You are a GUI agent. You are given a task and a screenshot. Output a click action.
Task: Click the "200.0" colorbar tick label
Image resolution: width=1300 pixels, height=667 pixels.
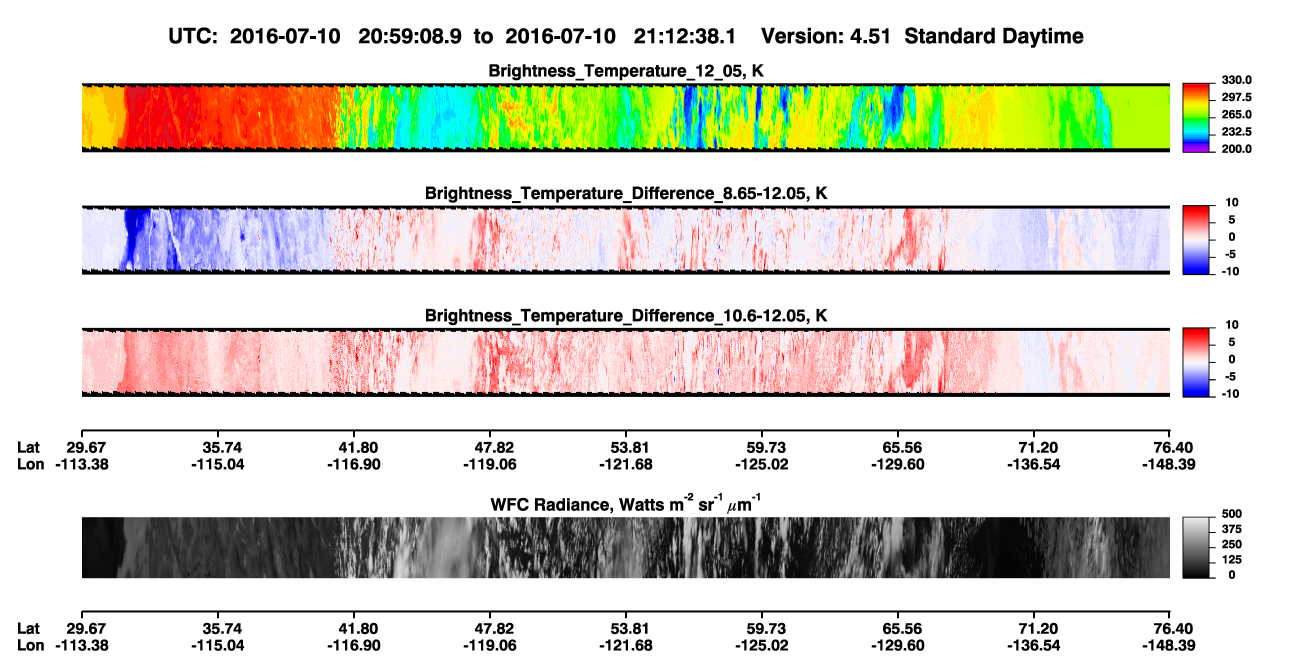1236,149
